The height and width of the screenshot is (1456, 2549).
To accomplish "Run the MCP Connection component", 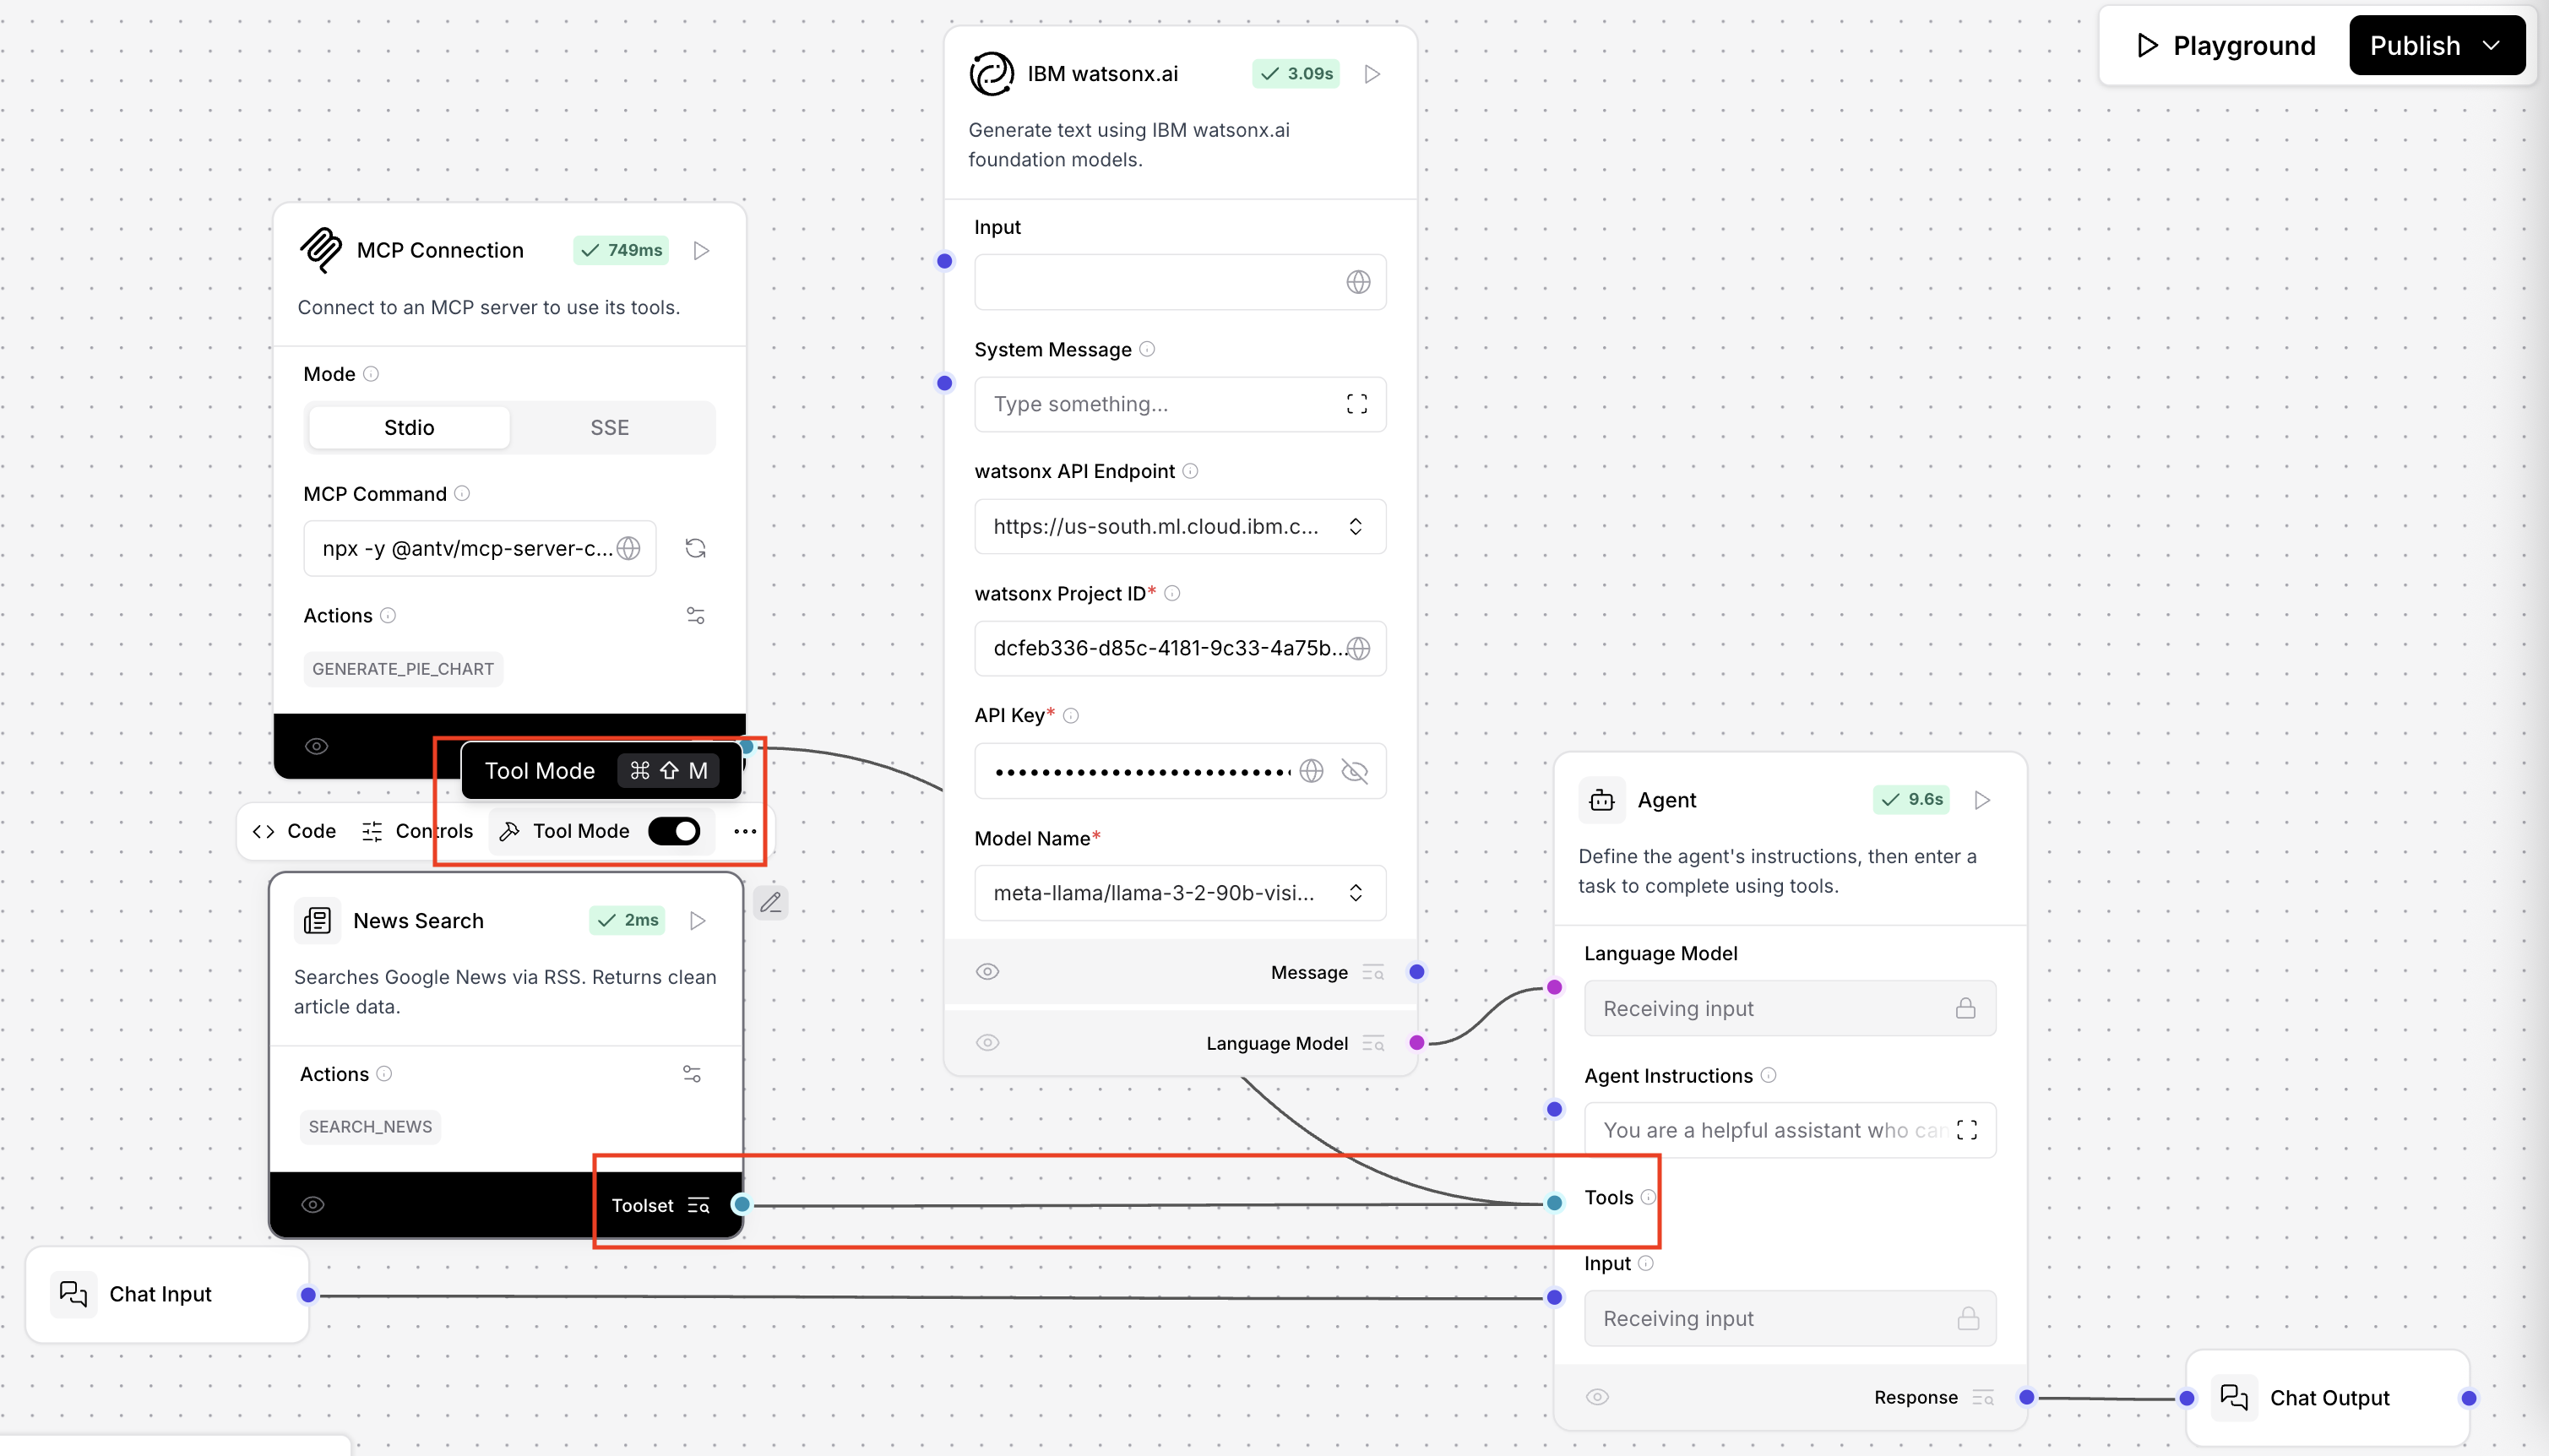I will (701, 250).
